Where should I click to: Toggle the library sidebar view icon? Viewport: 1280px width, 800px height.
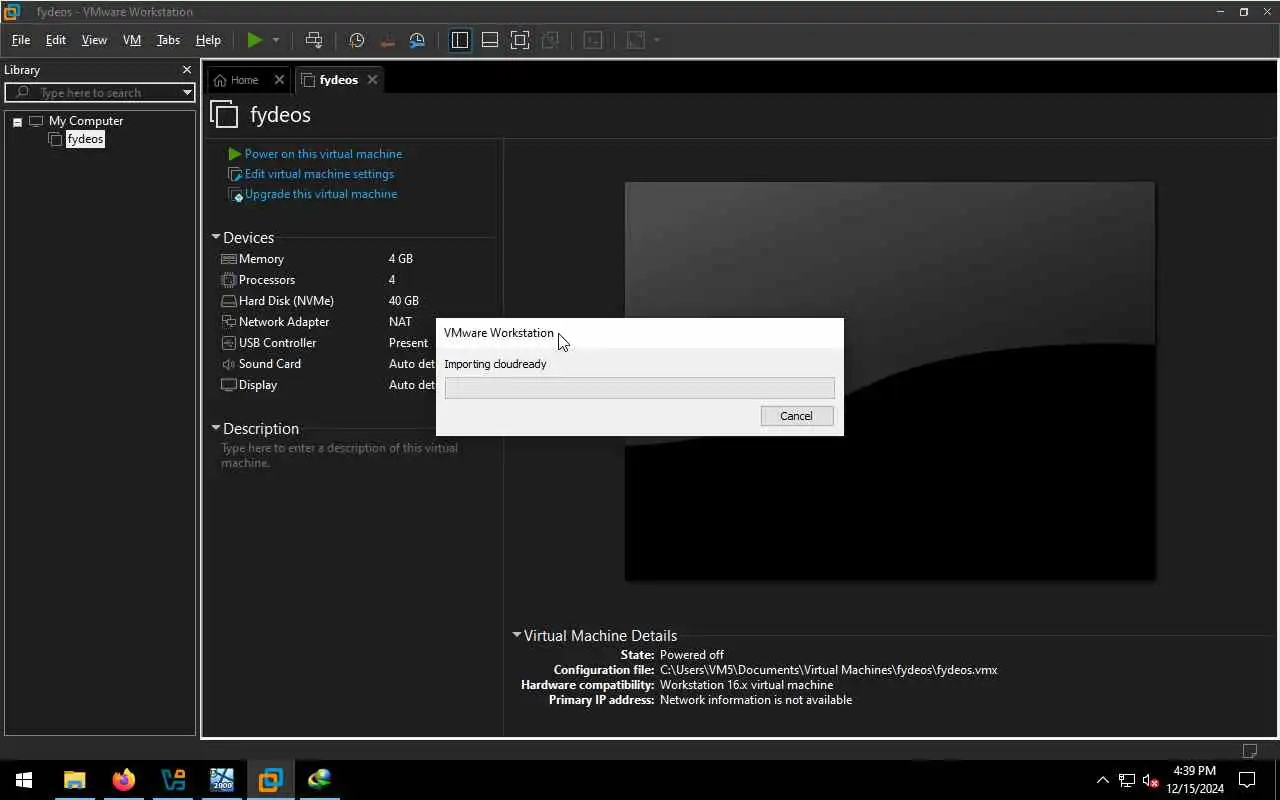(x=460, y=40)
